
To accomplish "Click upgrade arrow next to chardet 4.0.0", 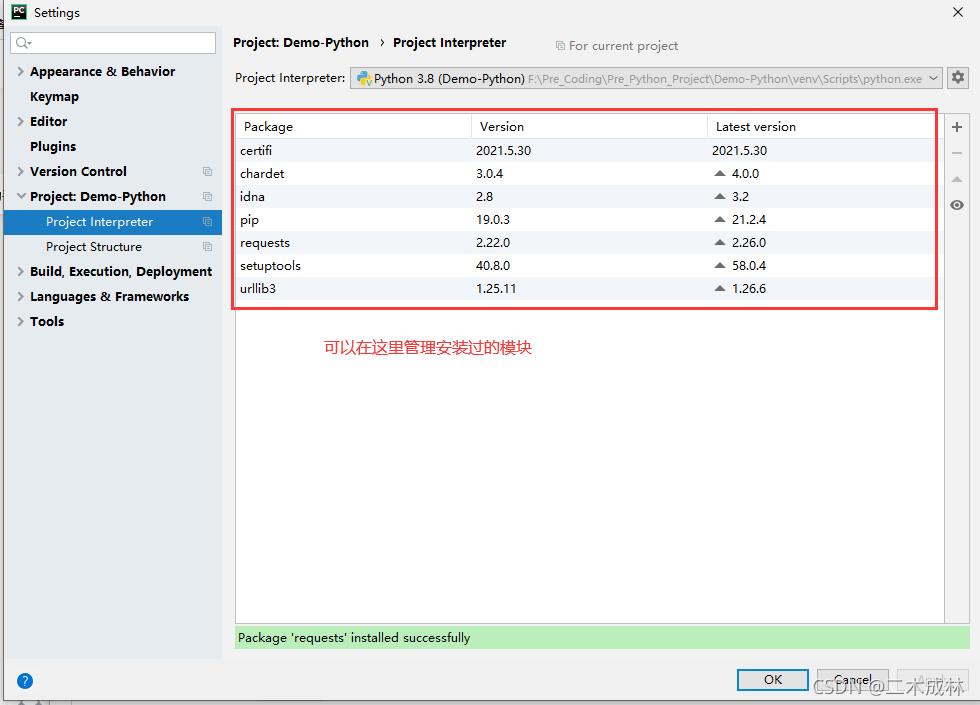I will pyautogui.click(x=719, y=173).
